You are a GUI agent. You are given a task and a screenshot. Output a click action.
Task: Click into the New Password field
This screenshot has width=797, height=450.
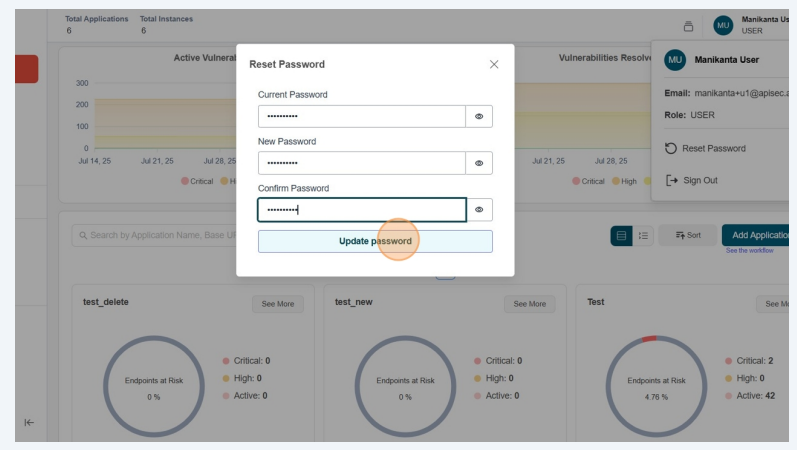[x=361, y=163]
